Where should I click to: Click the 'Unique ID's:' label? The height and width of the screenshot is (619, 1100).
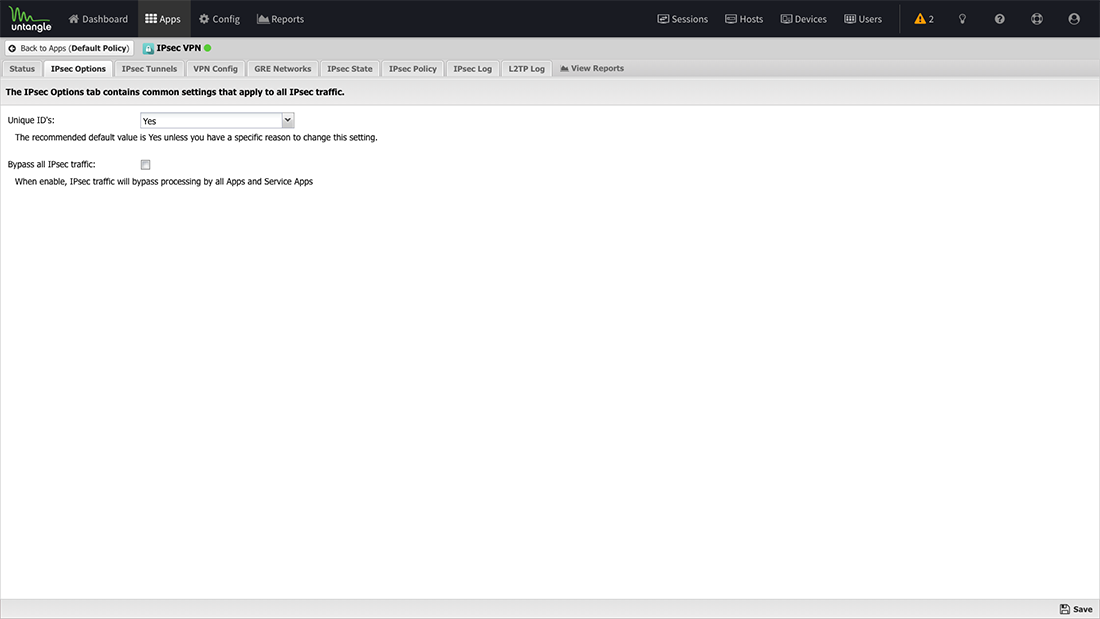31,120
